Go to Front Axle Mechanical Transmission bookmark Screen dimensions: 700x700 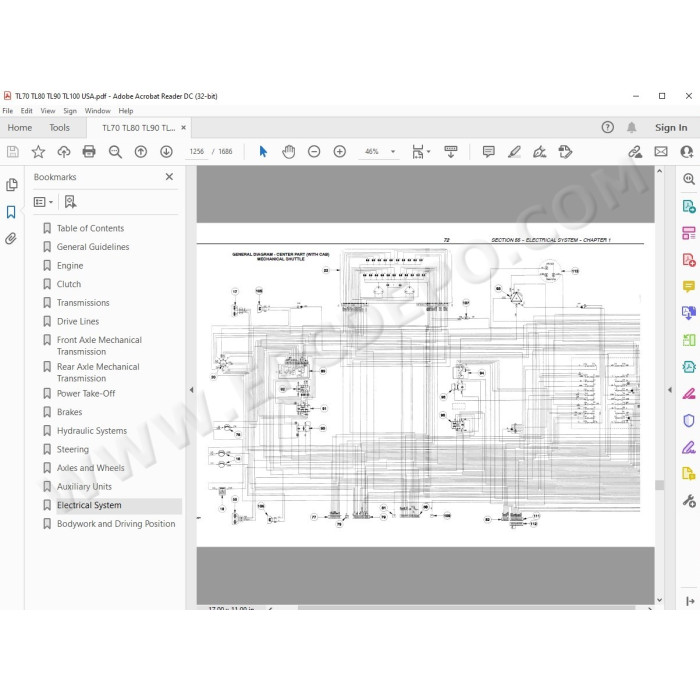[99, 346]
